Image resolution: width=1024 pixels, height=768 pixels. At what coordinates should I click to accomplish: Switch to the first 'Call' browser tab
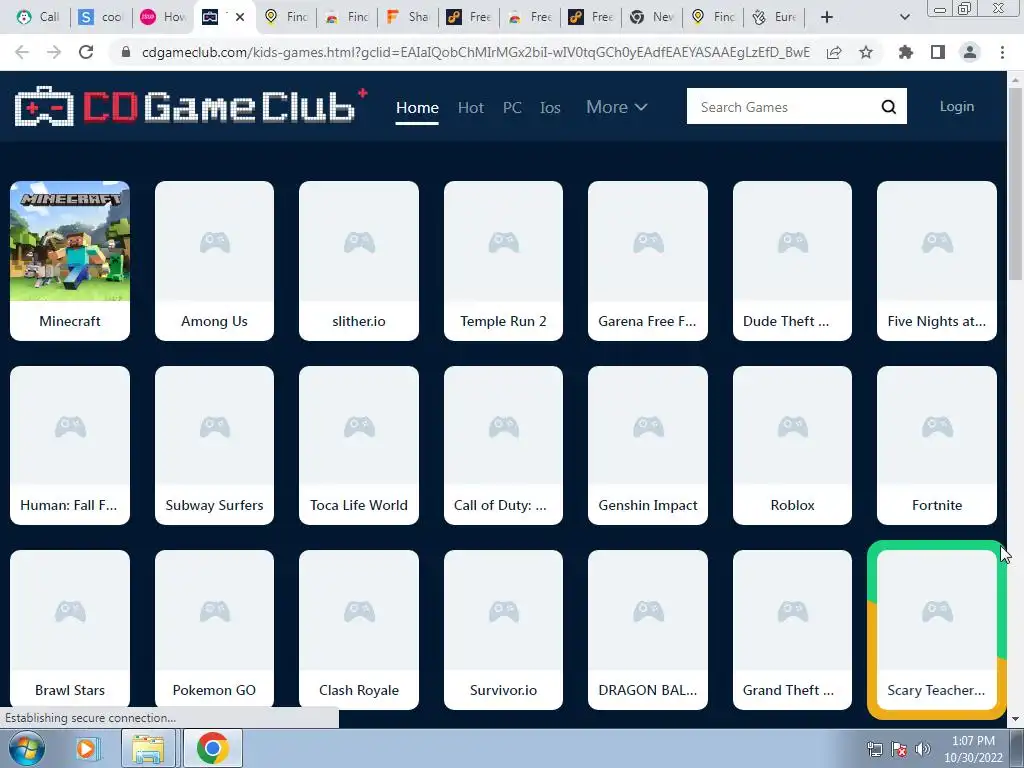click(37, 17)
